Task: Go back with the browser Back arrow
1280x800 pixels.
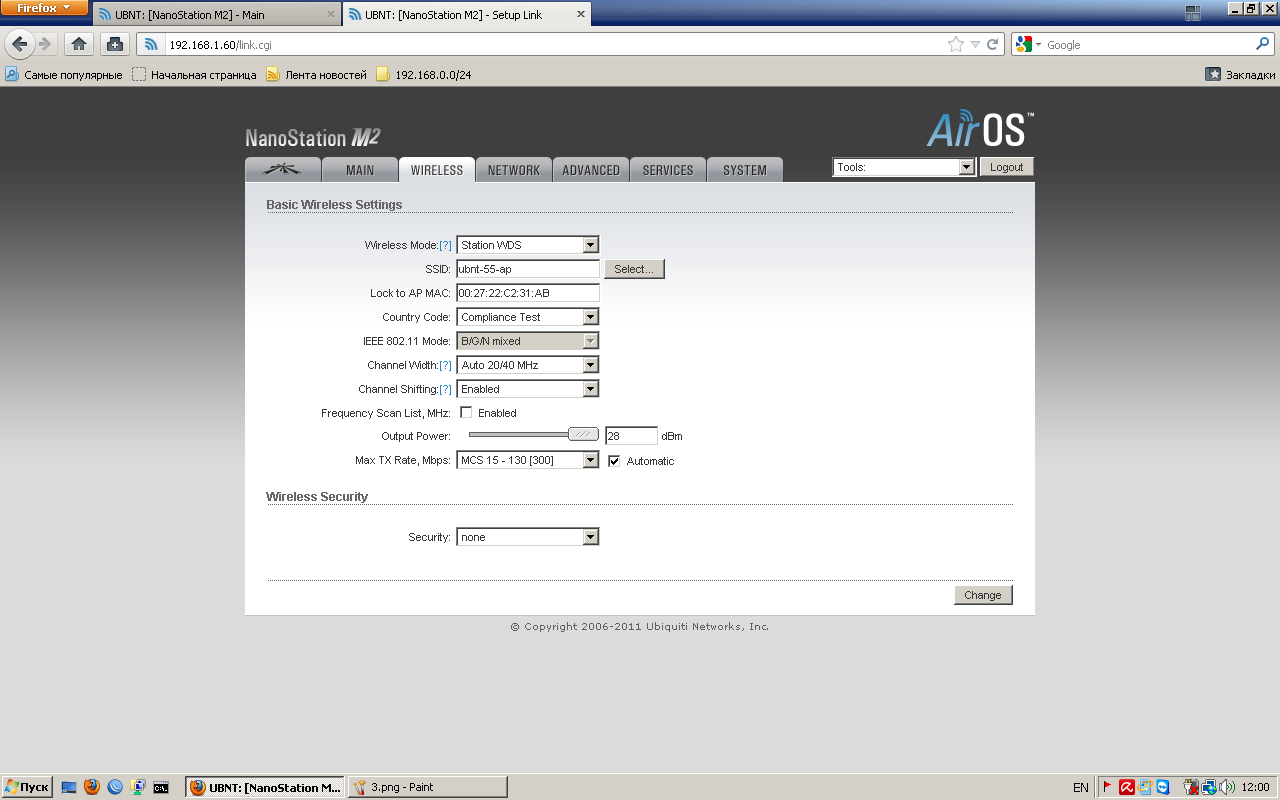Action: [19, 44]
